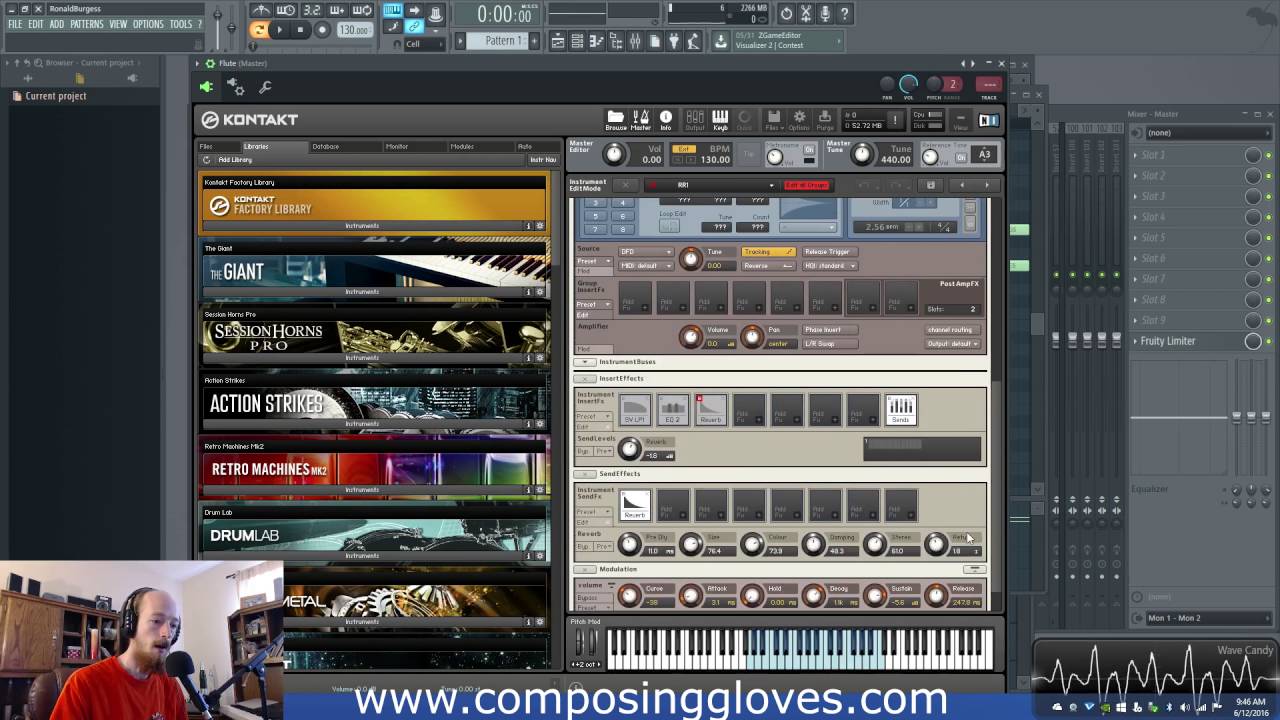Save the instrument using the disk icon
This screenshot has height=720, width=1280.
(930, 185)
